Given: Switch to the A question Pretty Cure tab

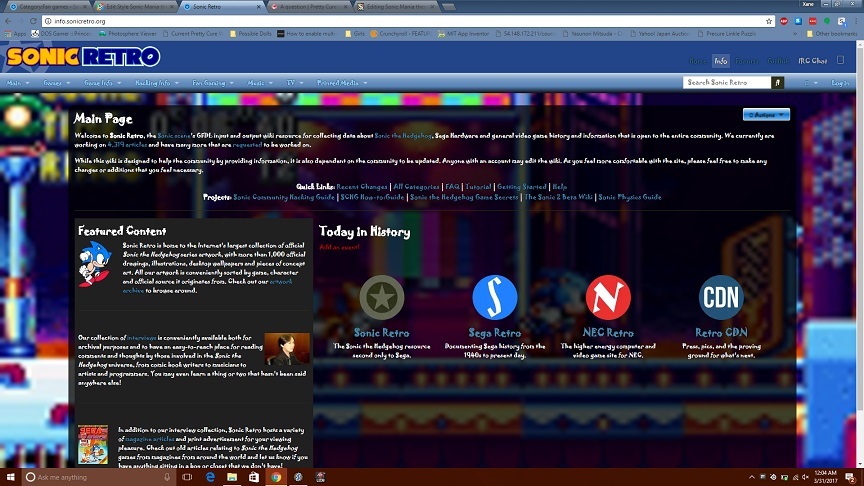Looking at the screenshot, I should (x=310, y=7).
